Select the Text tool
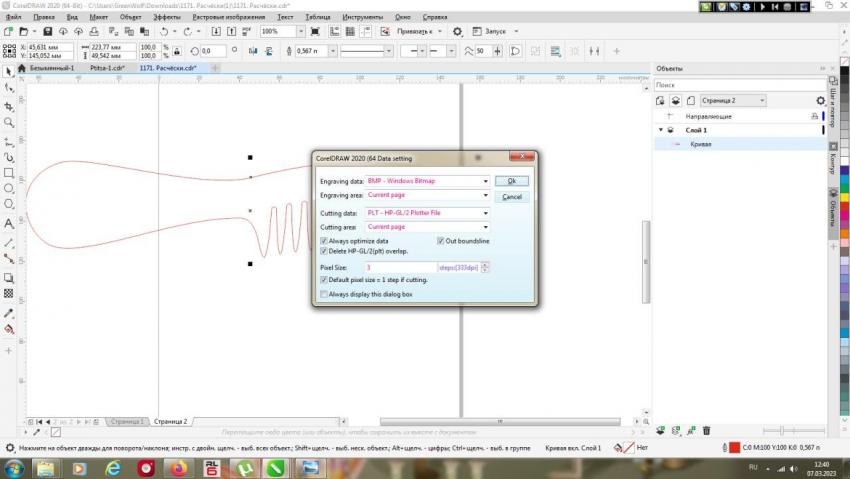The width and height of the screenshot is (850, 479). 9,223
